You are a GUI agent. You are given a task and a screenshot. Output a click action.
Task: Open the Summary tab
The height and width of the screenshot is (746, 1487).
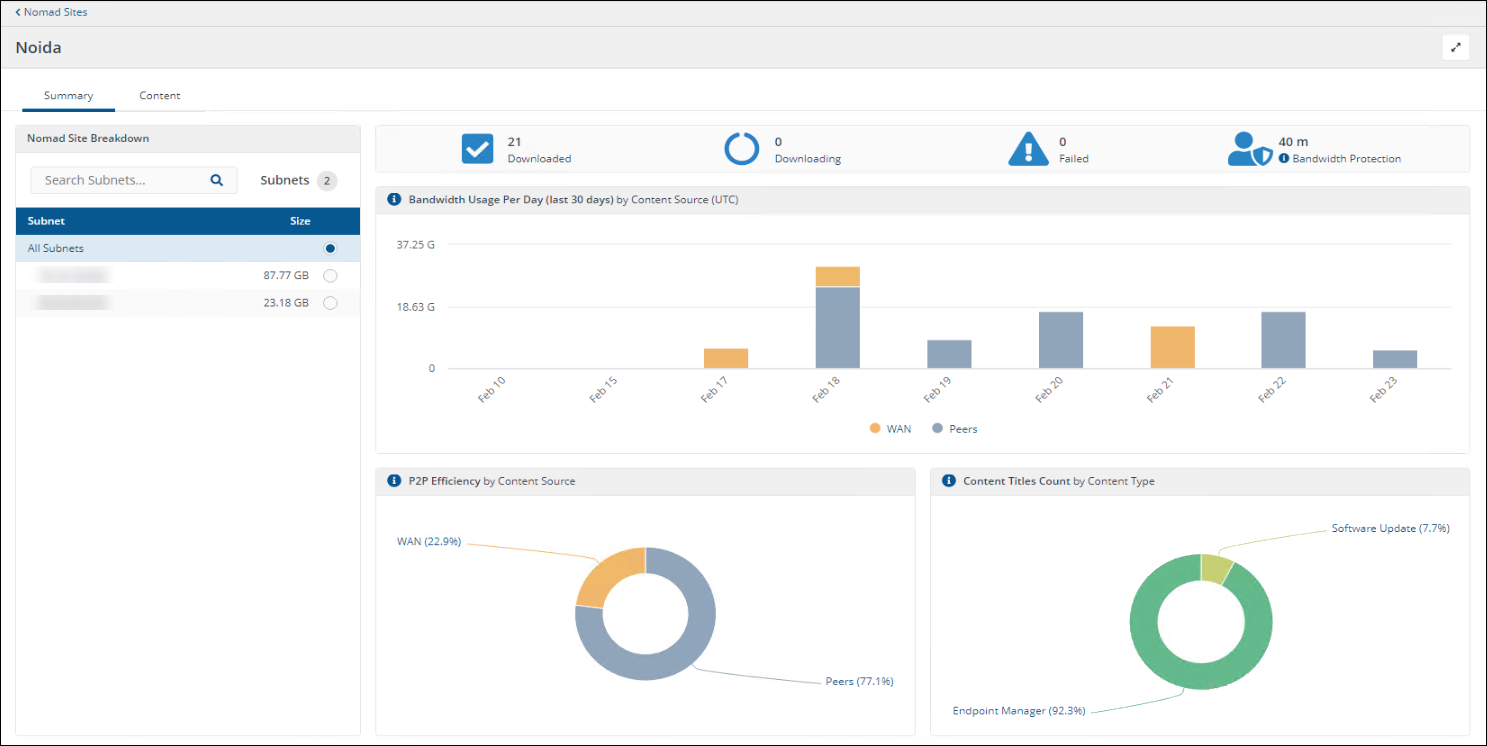pos(68,96)
